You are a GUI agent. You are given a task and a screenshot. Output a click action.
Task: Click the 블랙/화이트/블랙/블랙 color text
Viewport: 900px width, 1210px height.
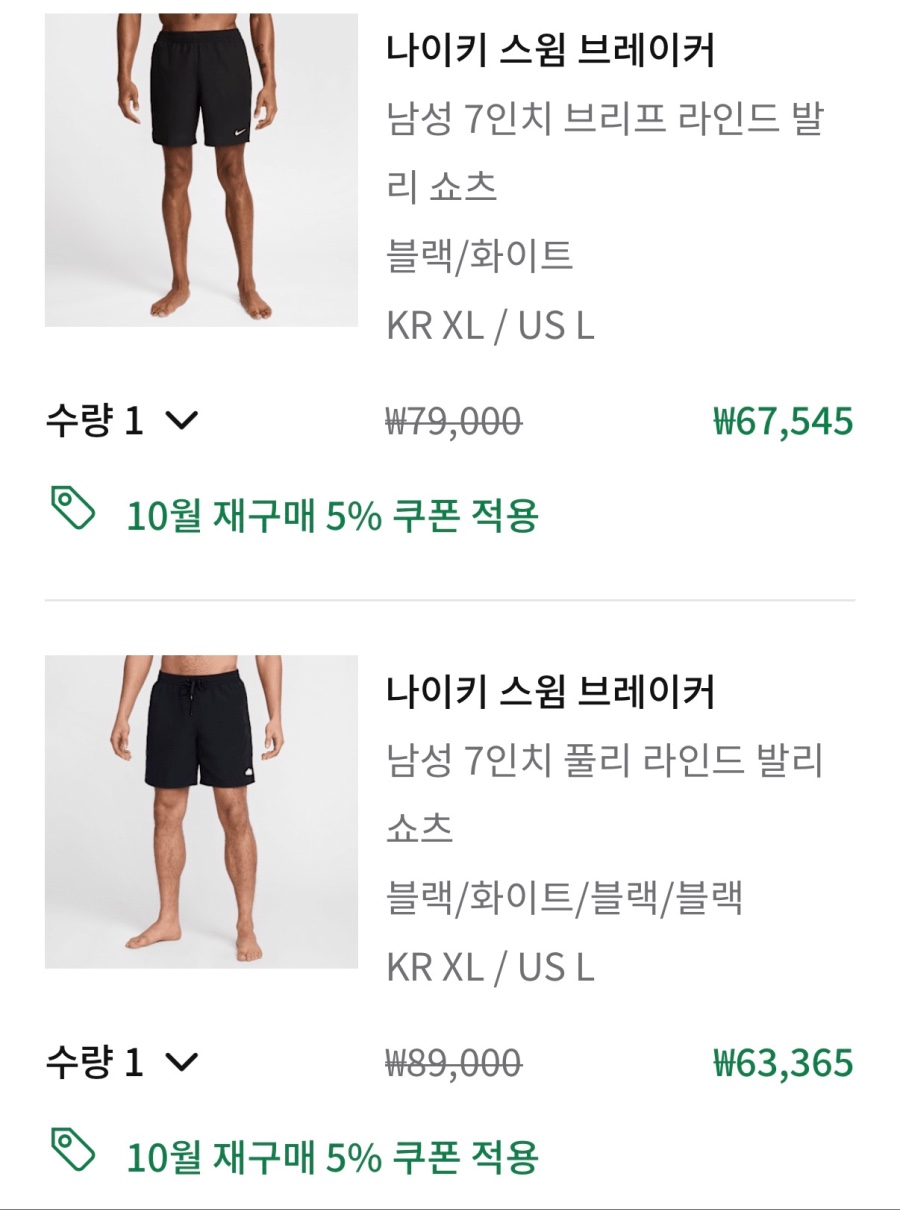tap(564, 898)
